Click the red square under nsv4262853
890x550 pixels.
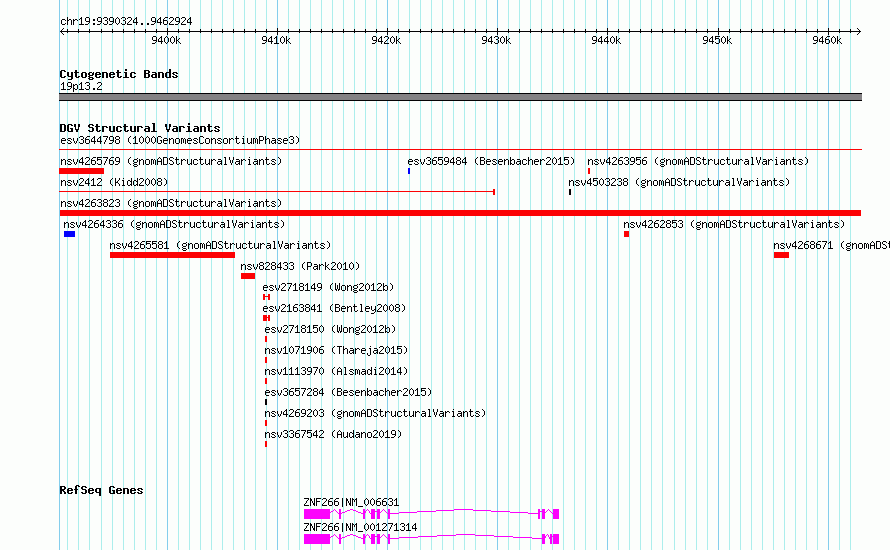coord(626,234)
